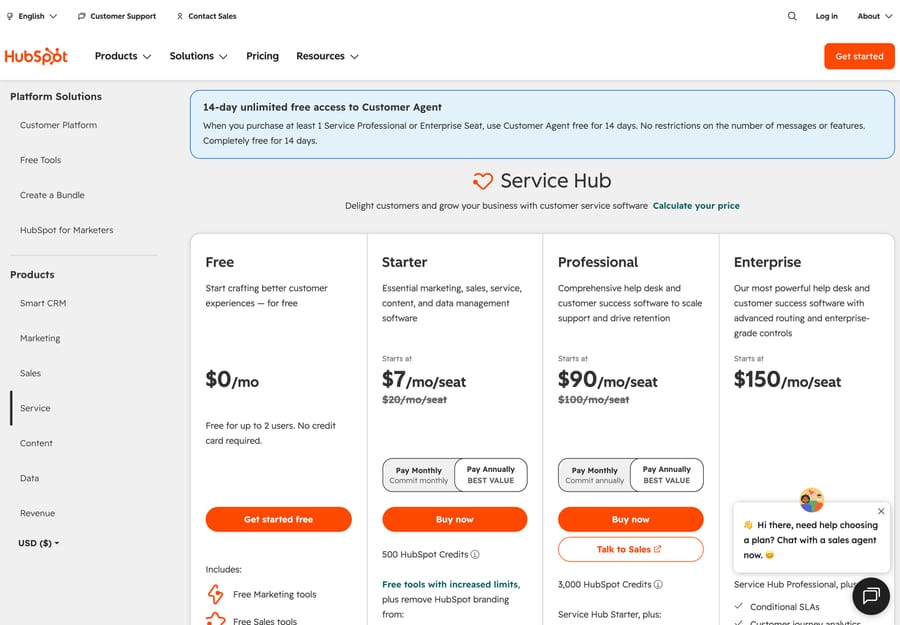The image size is (900, 625).
Task: Click the $90/mo/seat Professional price
Action: click(x=607, y=380)
